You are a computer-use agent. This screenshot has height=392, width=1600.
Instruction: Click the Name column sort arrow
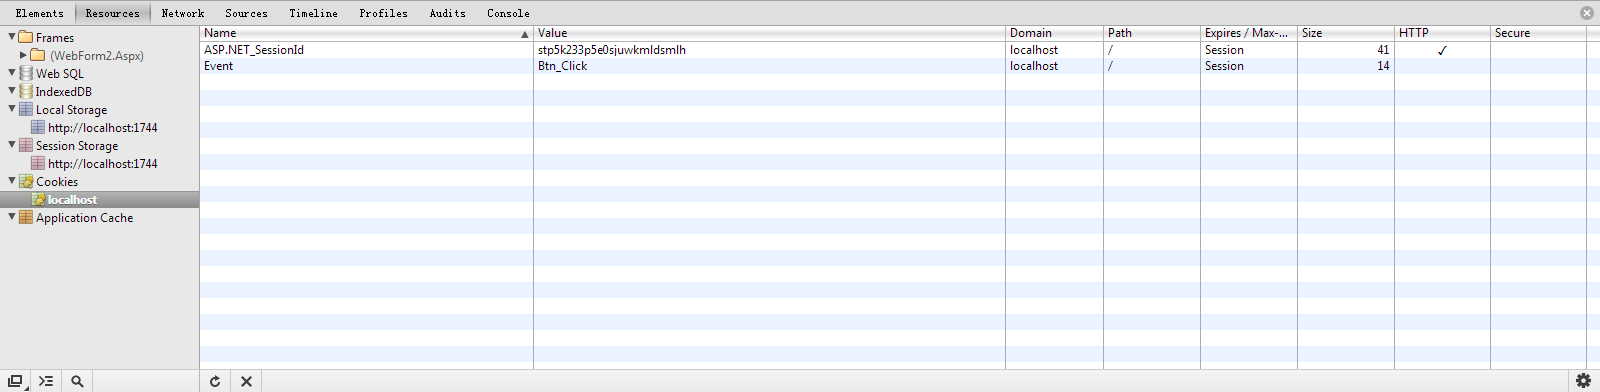524,34
